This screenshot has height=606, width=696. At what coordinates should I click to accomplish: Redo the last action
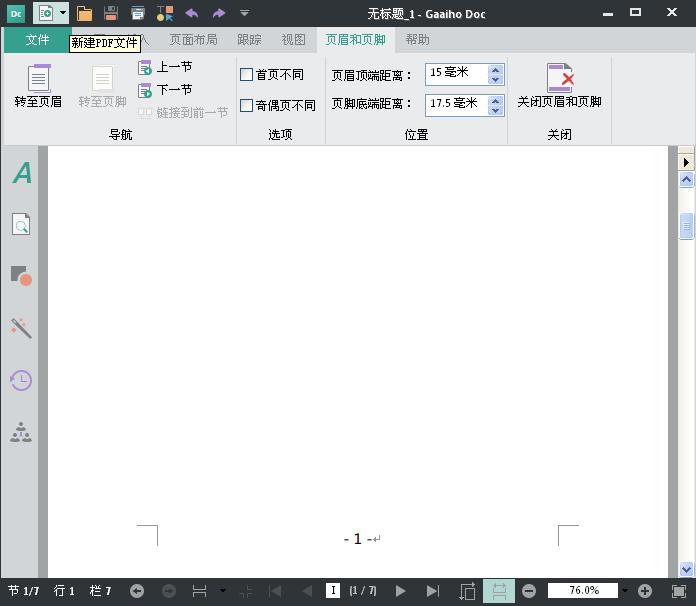[x=218, y=13]
